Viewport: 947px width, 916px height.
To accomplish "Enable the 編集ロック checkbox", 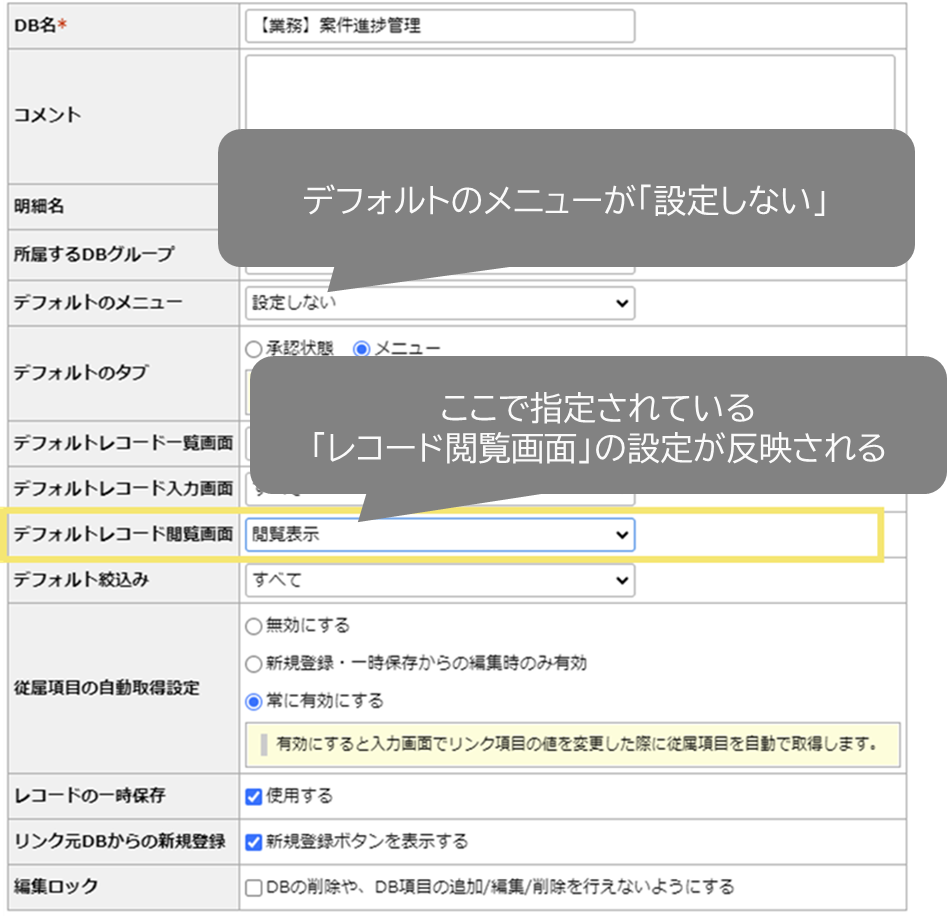I will click(x=253, y=886).
